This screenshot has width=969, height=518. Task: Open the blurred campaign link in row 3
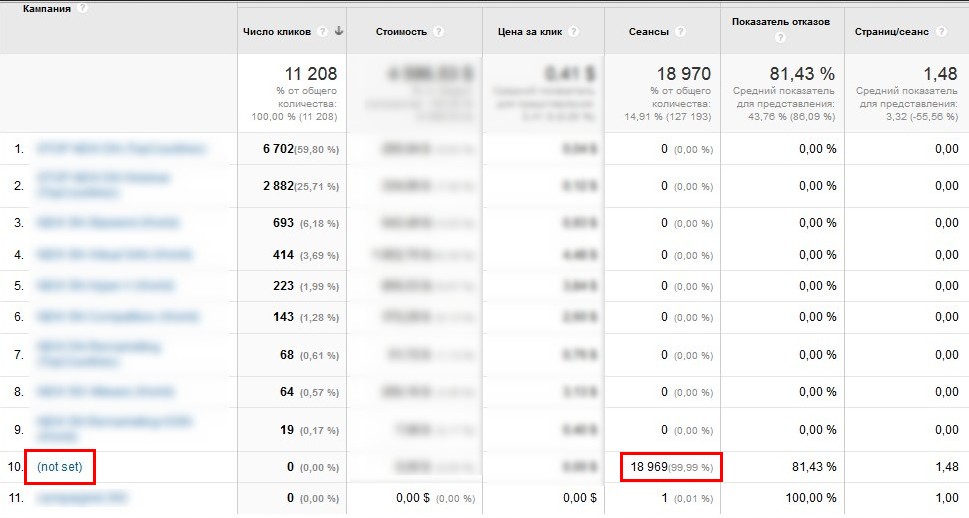[x=108, y=223]
